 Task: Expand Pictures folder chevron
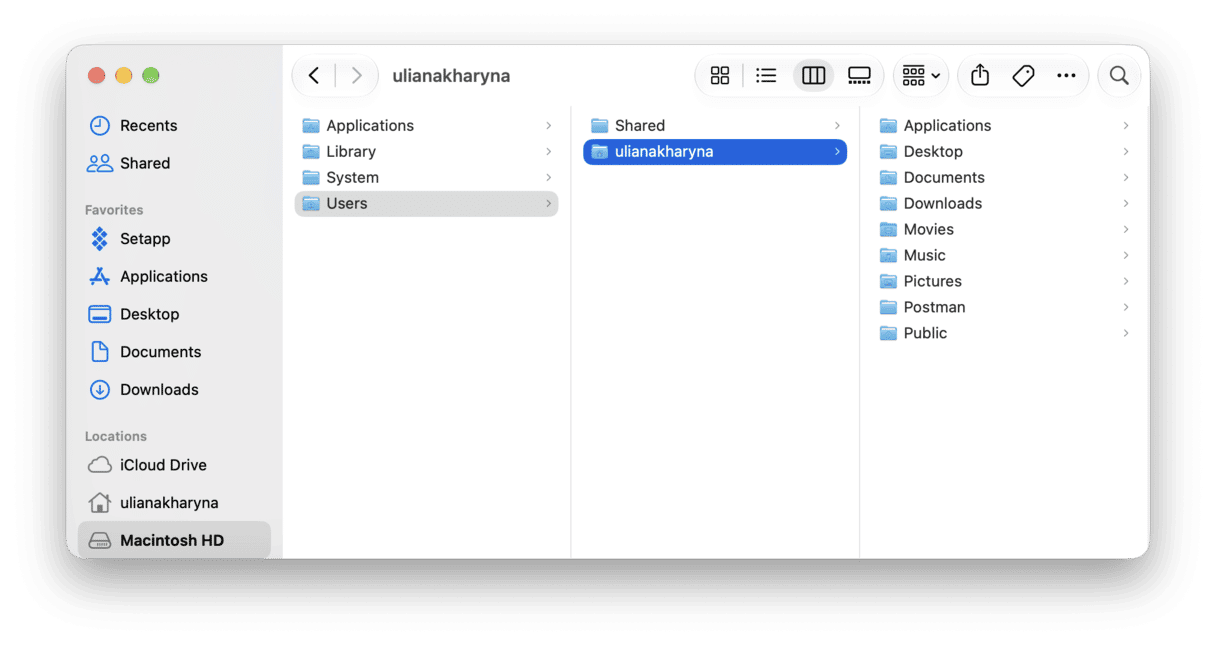pos(1126,281)
